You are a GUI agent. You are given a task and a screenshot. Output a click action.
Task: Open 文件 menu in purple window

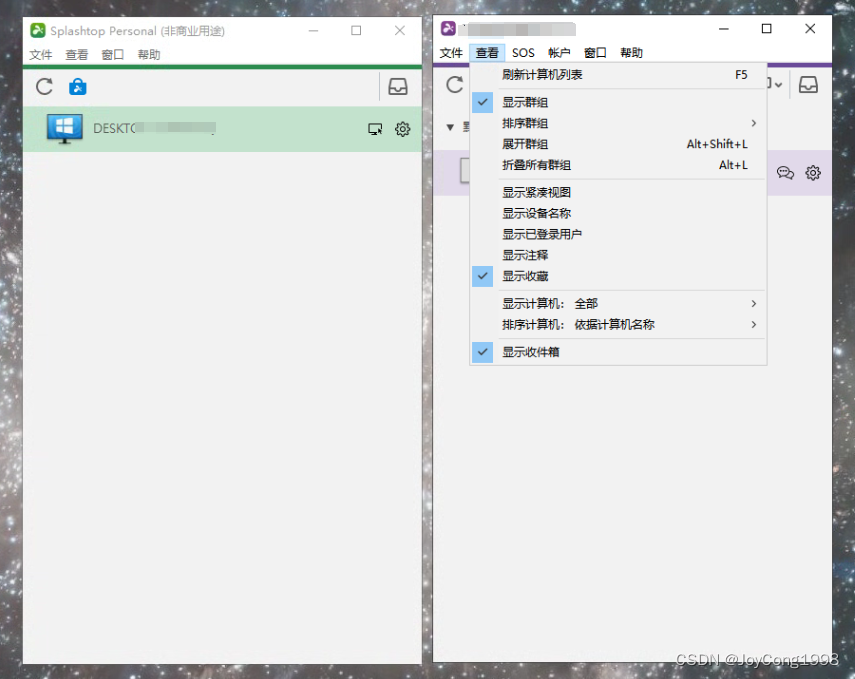(451, 53)
